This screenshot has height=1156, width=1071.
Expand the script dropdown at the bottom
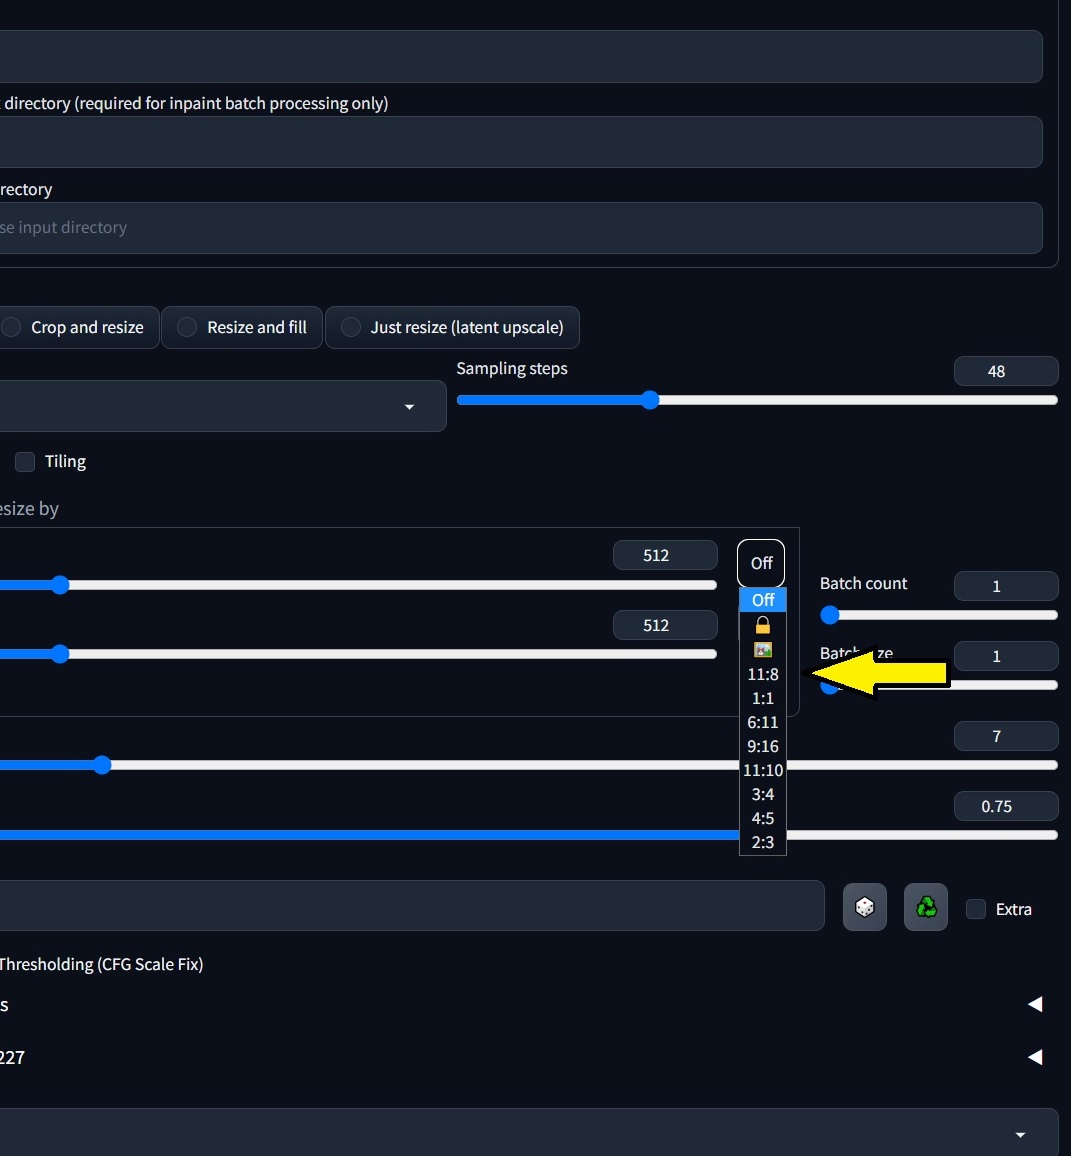click(x=1020, y=1134)
